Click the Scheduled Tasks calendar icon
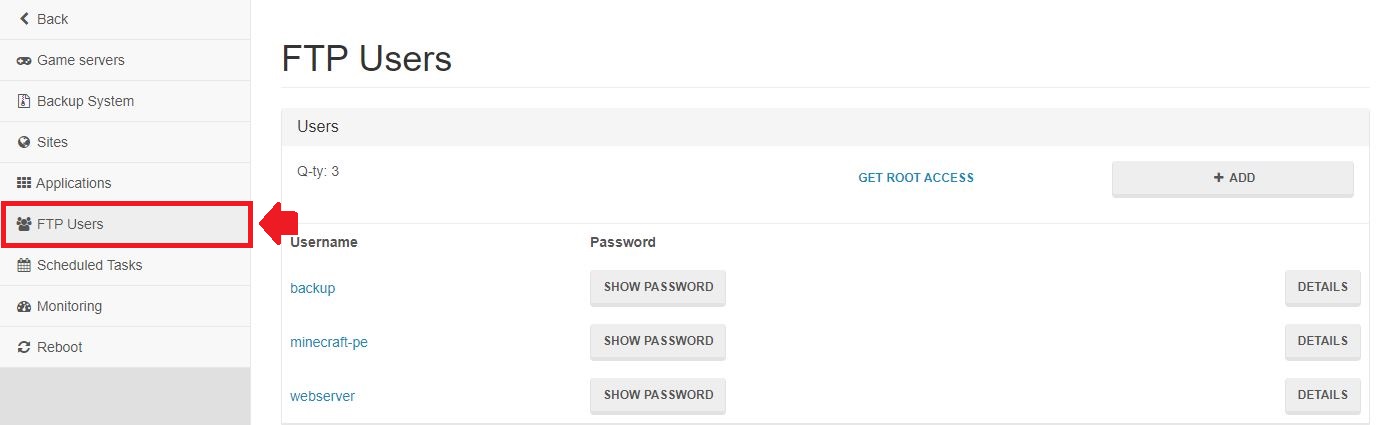 pyautogui.click(x=24, y=265)
